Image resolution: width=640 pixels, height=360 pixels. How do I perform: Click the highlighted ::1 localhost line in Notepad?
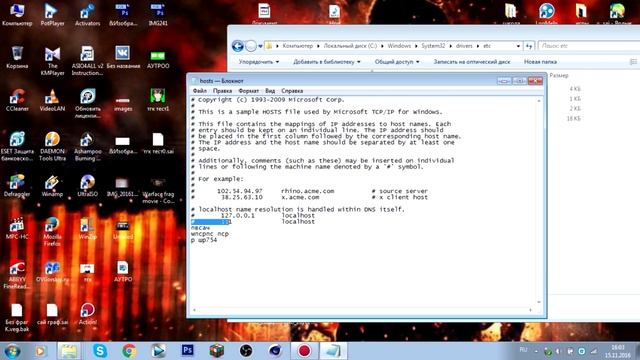point(253,222)
